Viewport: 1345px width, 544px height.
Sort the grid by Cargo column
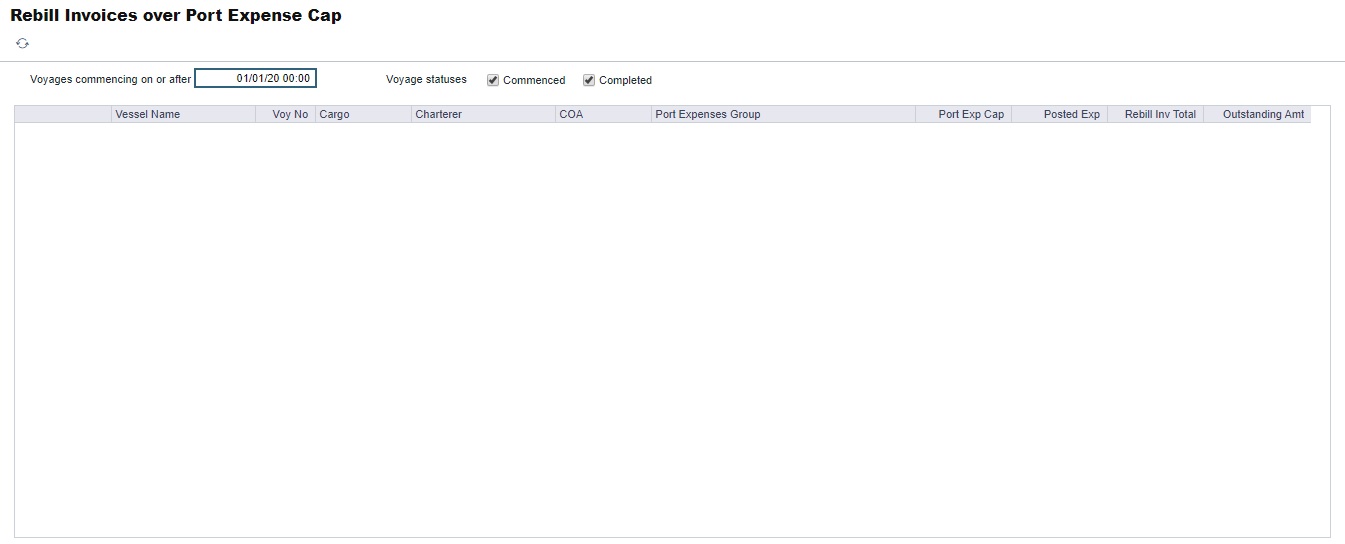tap(363, 115)
